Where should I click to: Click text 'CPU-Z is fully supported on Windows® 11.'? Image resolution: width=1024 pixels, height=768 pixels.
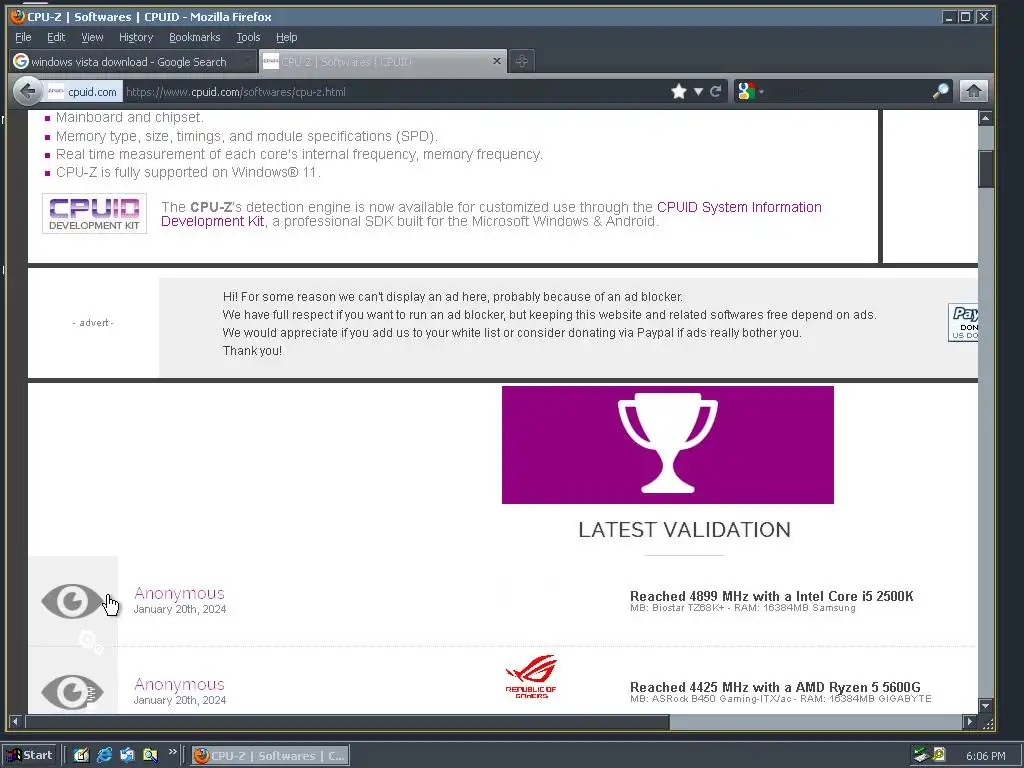188,172
